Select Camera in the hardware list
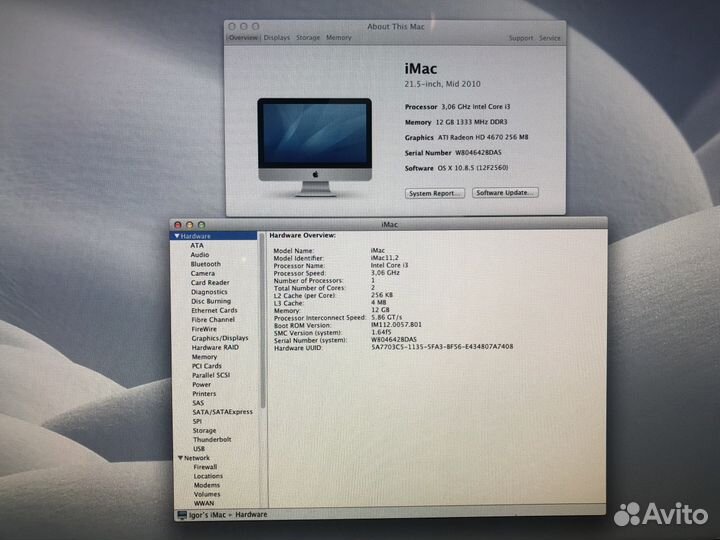720x540 pixels. click(202, 273)
